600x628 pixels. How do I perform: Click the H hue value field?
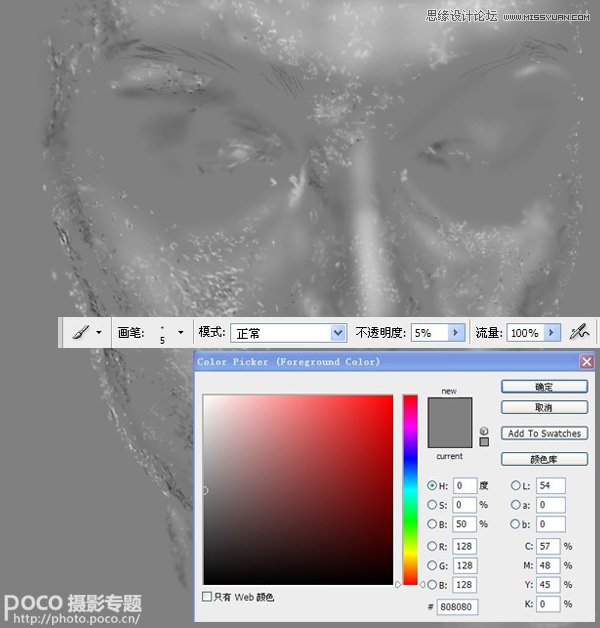(x=465, y=485)
